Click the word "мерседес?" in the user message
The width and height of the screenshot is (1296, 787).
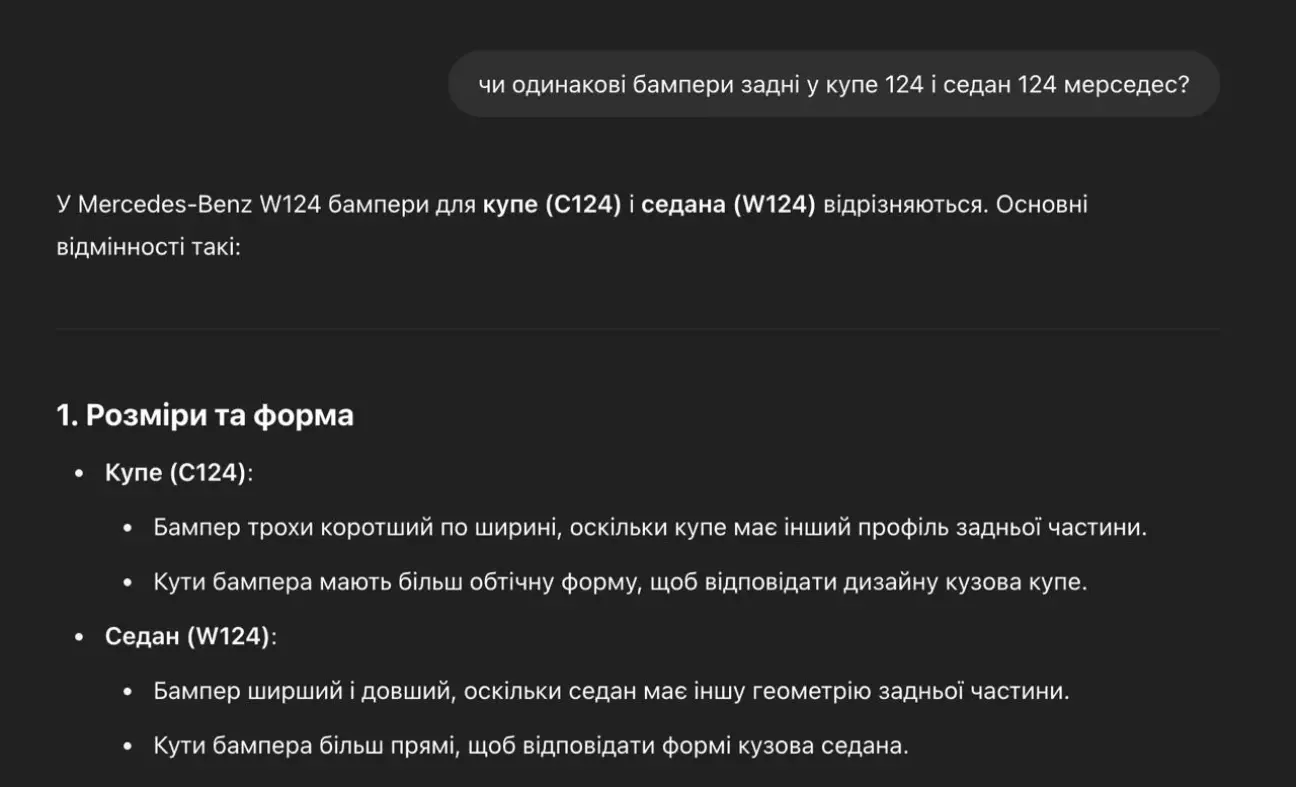(1127, 85)
